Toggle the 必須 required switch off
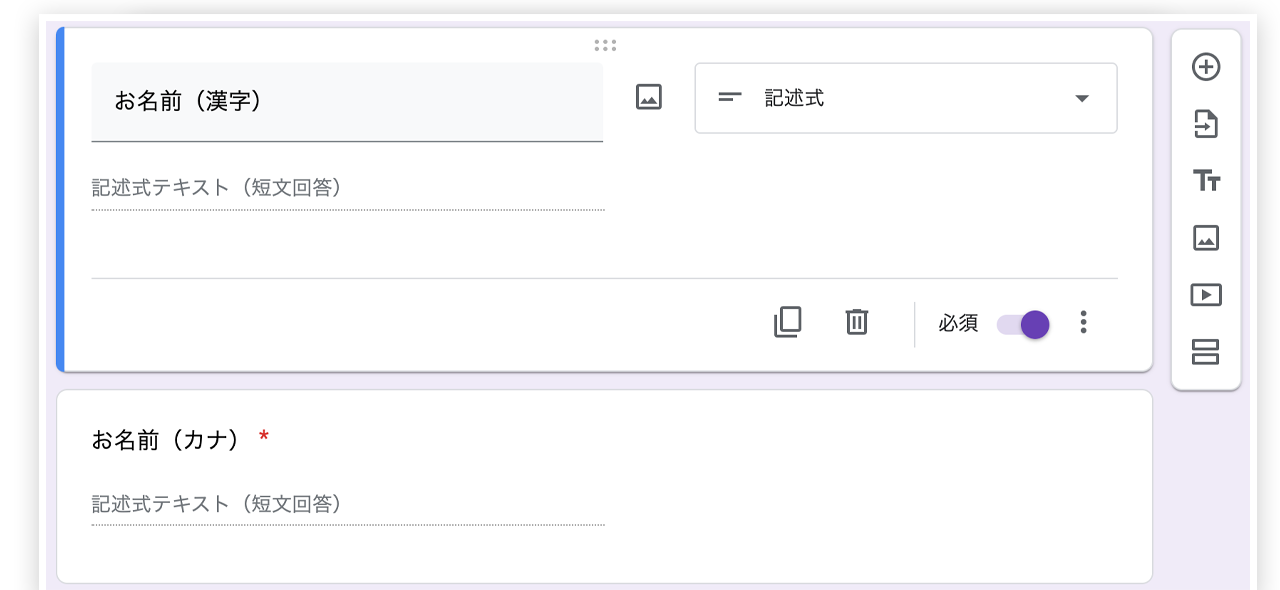 point(1023,324)
